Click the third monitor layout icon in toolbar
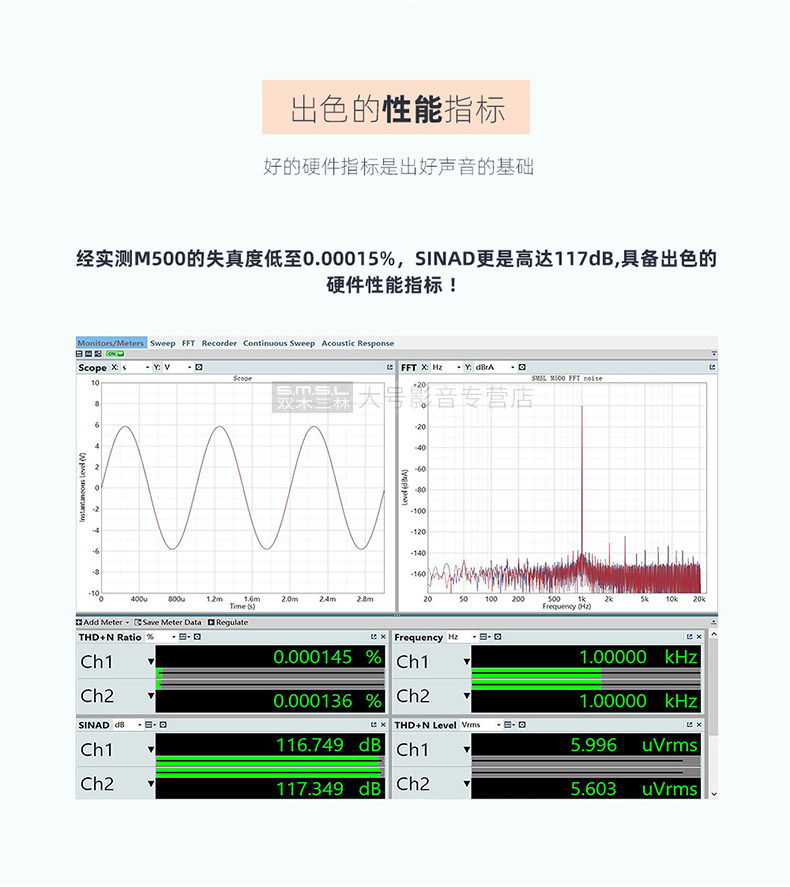Image resolution: width=790 pixels, height=887 pixels. point(98,354)
